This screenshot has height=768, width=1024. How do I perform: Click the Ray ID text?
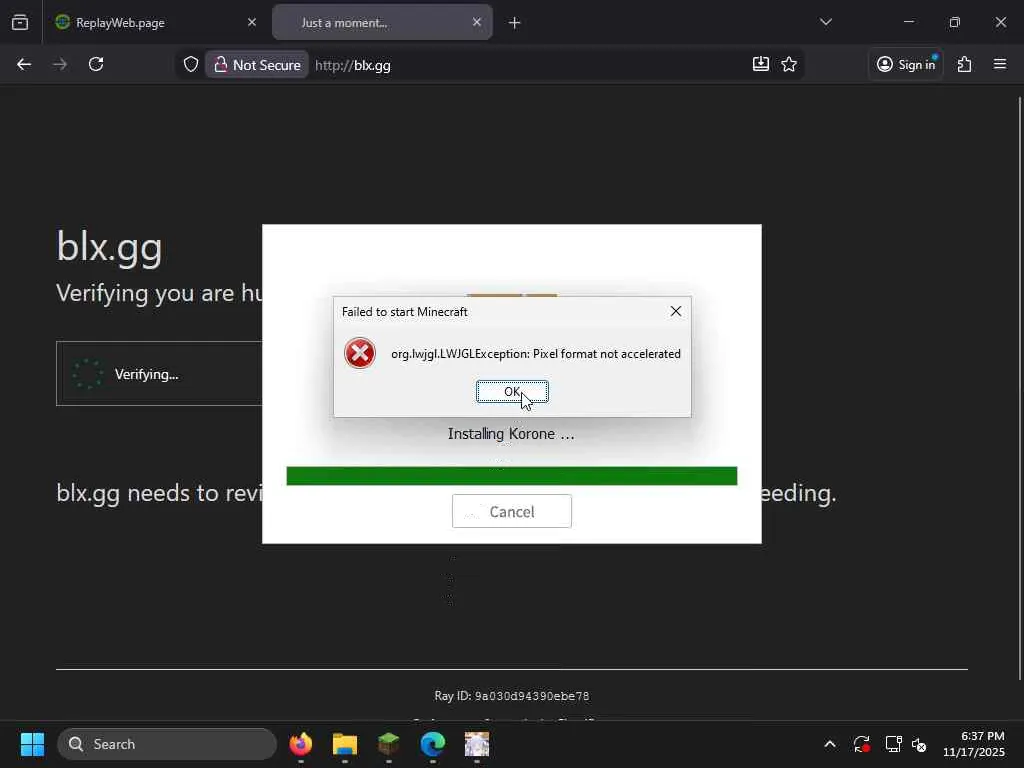click(512, 696)
